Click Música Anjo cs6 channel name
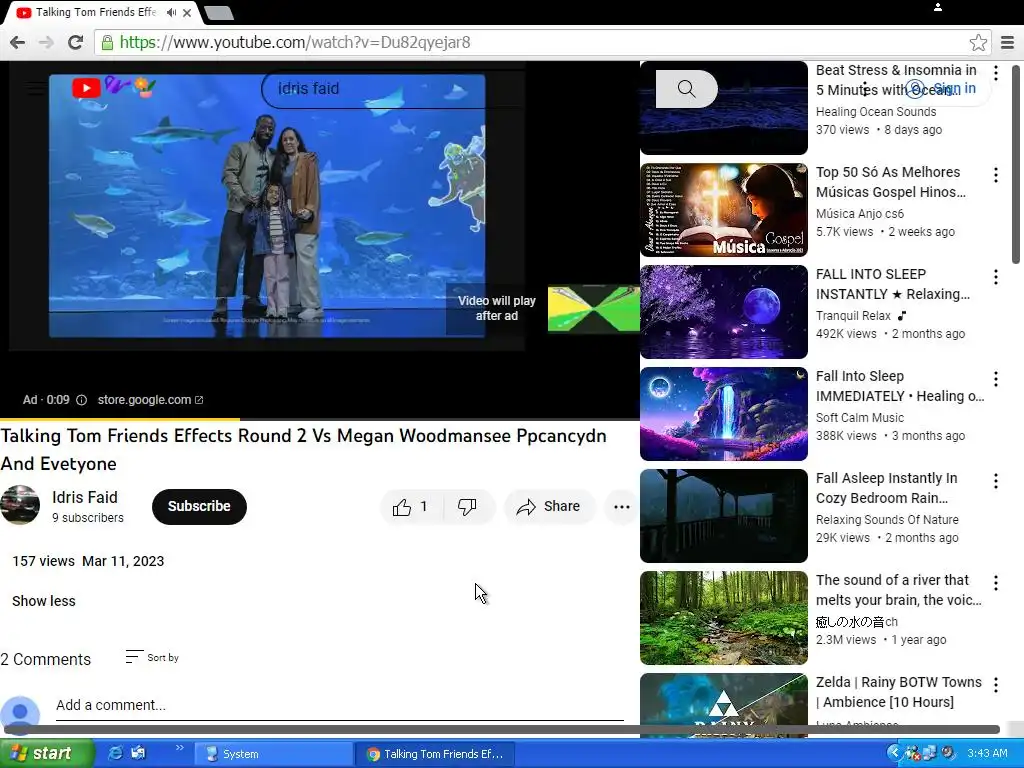This screenshot has height=768, width=1024. [860, 214]
